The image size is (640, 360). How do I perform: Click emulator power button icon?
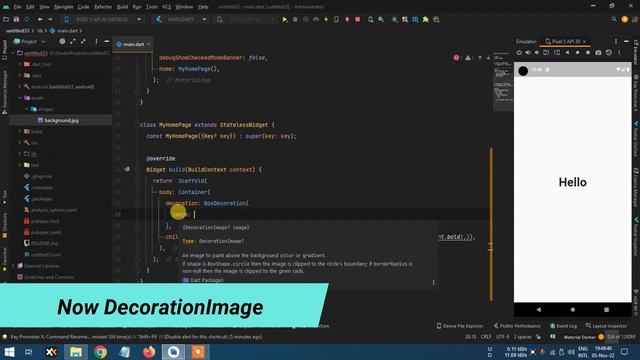point(519,53)
